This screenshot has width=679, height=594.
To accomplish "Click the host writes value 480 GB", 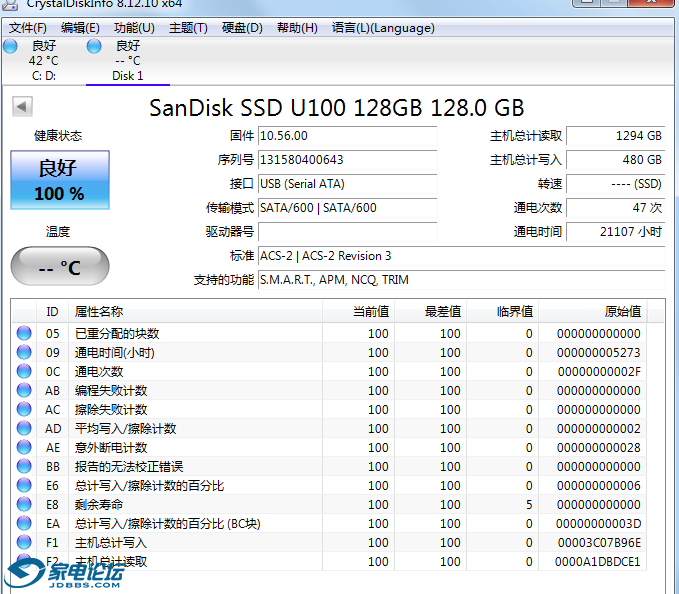I will click(x=615, y=160).
